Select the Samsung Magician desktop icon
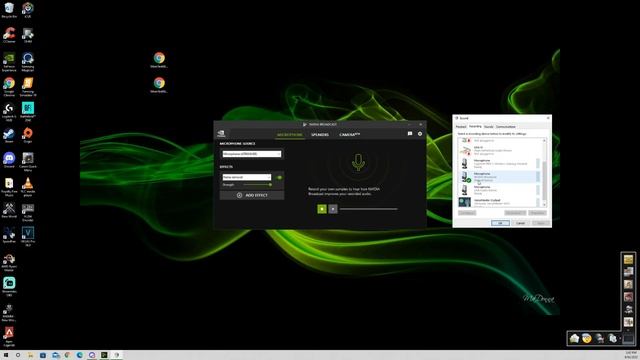 tap(28, 61)
